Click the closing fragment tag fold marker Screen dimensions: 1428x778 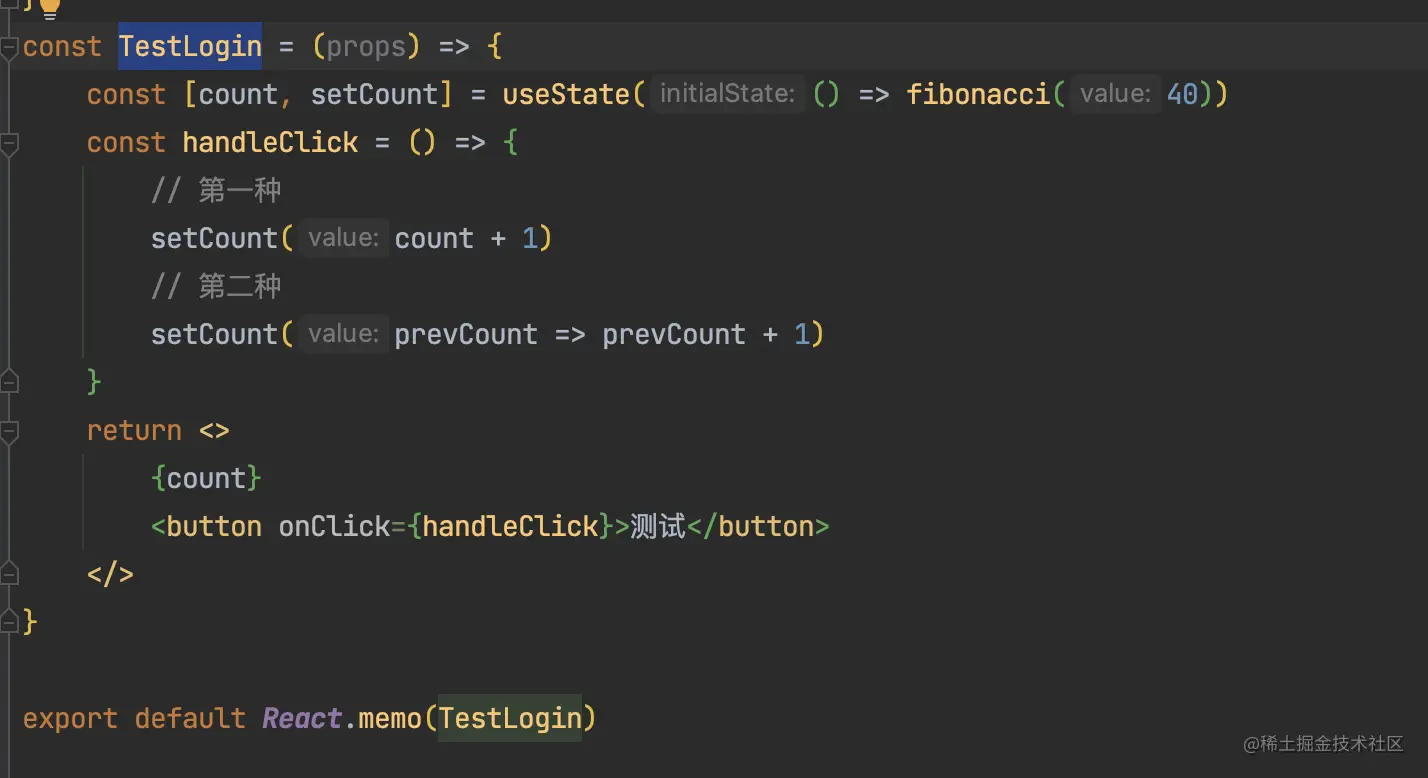click(x=9, y=574)
